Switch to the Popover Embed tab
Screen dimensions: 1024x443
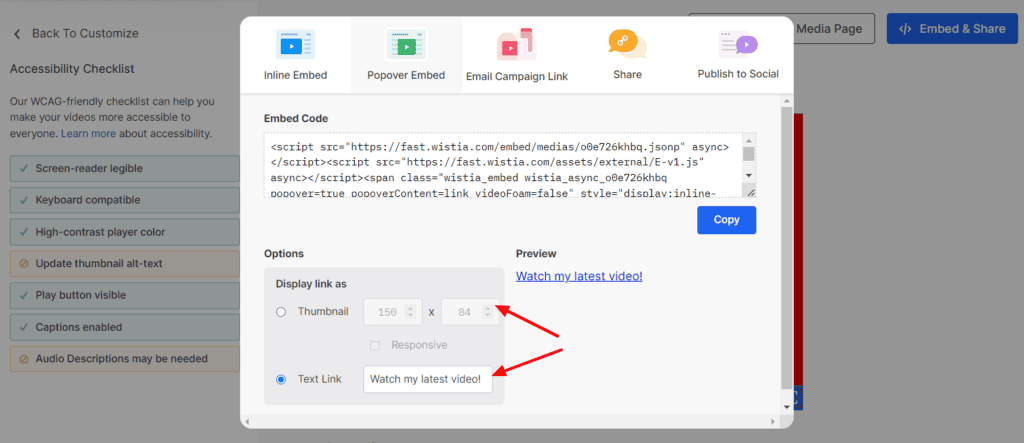coord(406,55)
